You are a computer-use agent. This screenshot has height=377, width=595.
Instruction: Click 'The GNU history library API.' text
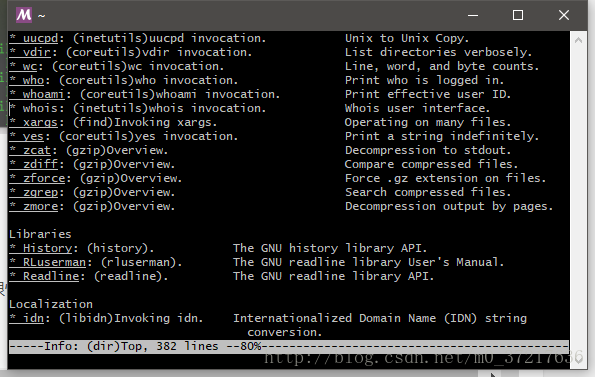coord(330,248)
